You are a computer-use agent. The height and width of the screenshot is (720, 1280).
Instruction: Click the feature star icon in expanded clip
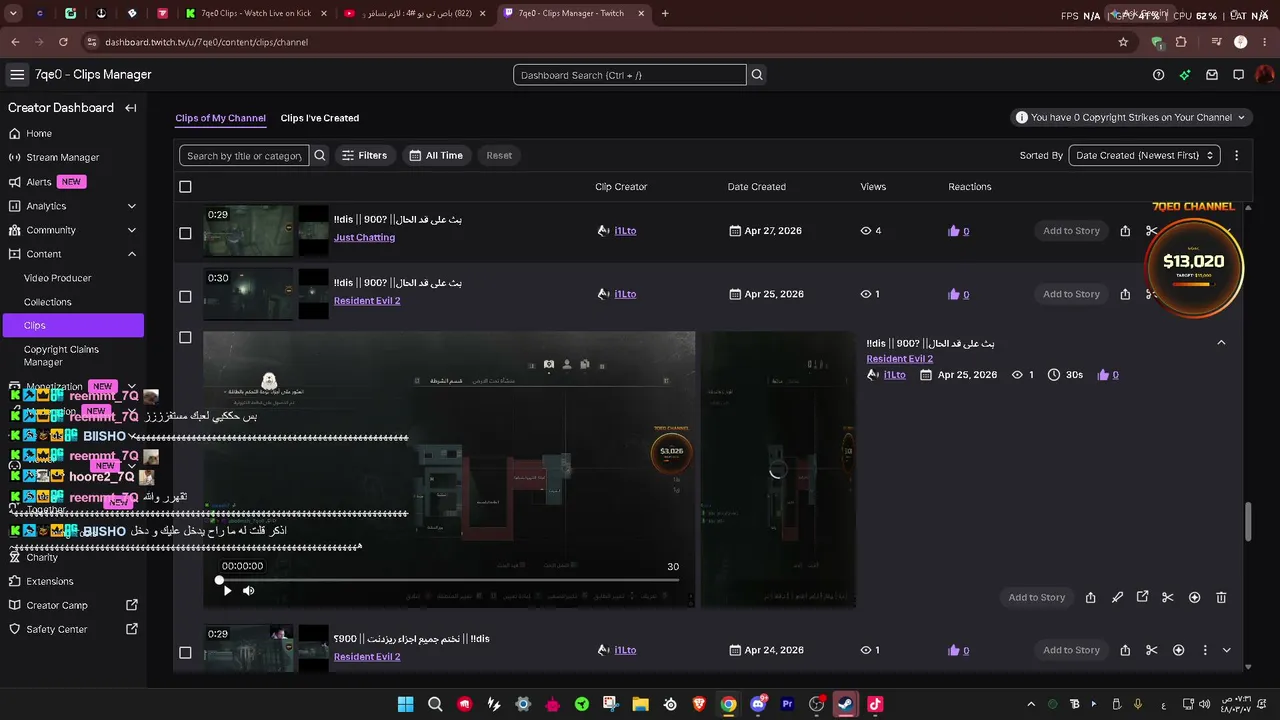1194,598
